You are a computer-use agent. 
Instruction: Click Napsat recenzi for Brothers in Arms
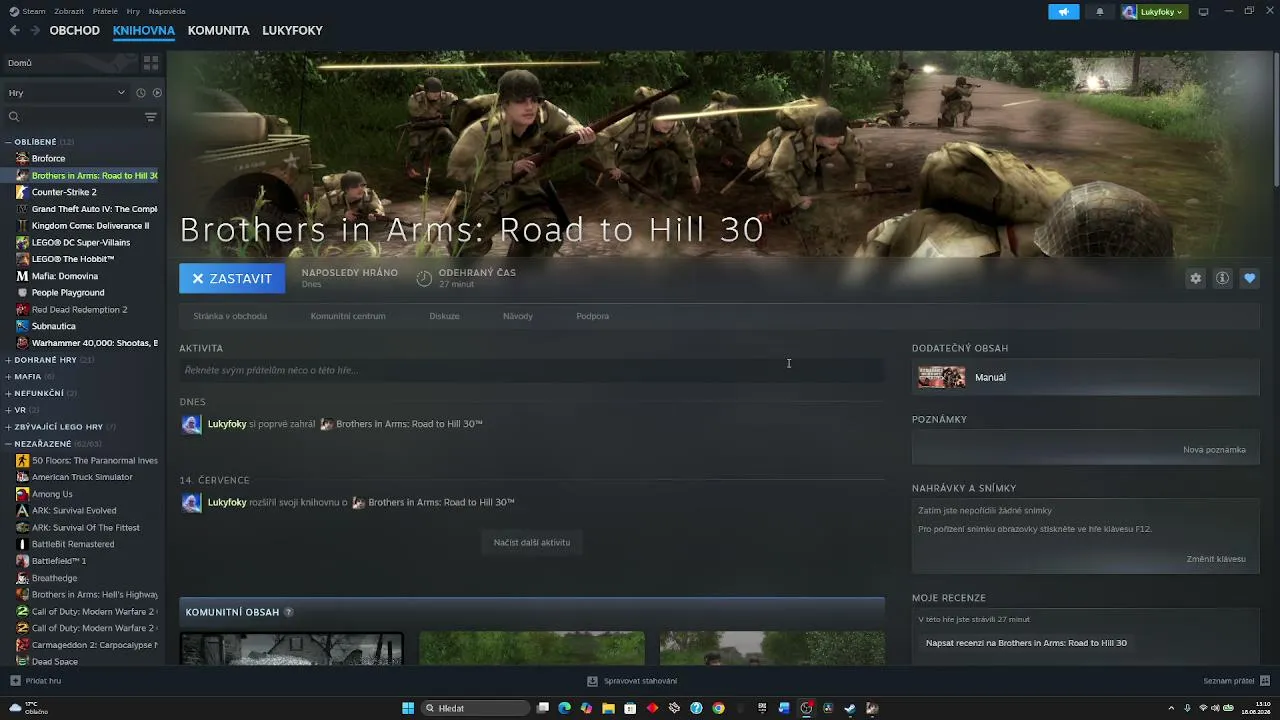click(x=1026, y=643)
